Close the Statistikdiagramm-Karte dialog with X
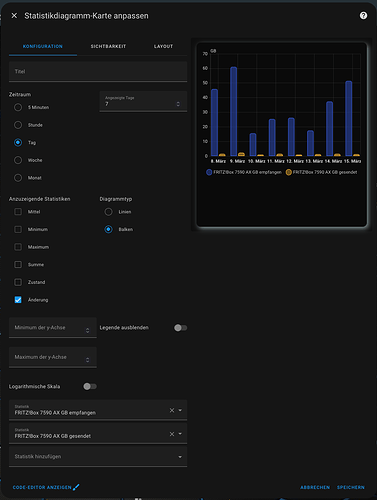 [x=14, y=16]
